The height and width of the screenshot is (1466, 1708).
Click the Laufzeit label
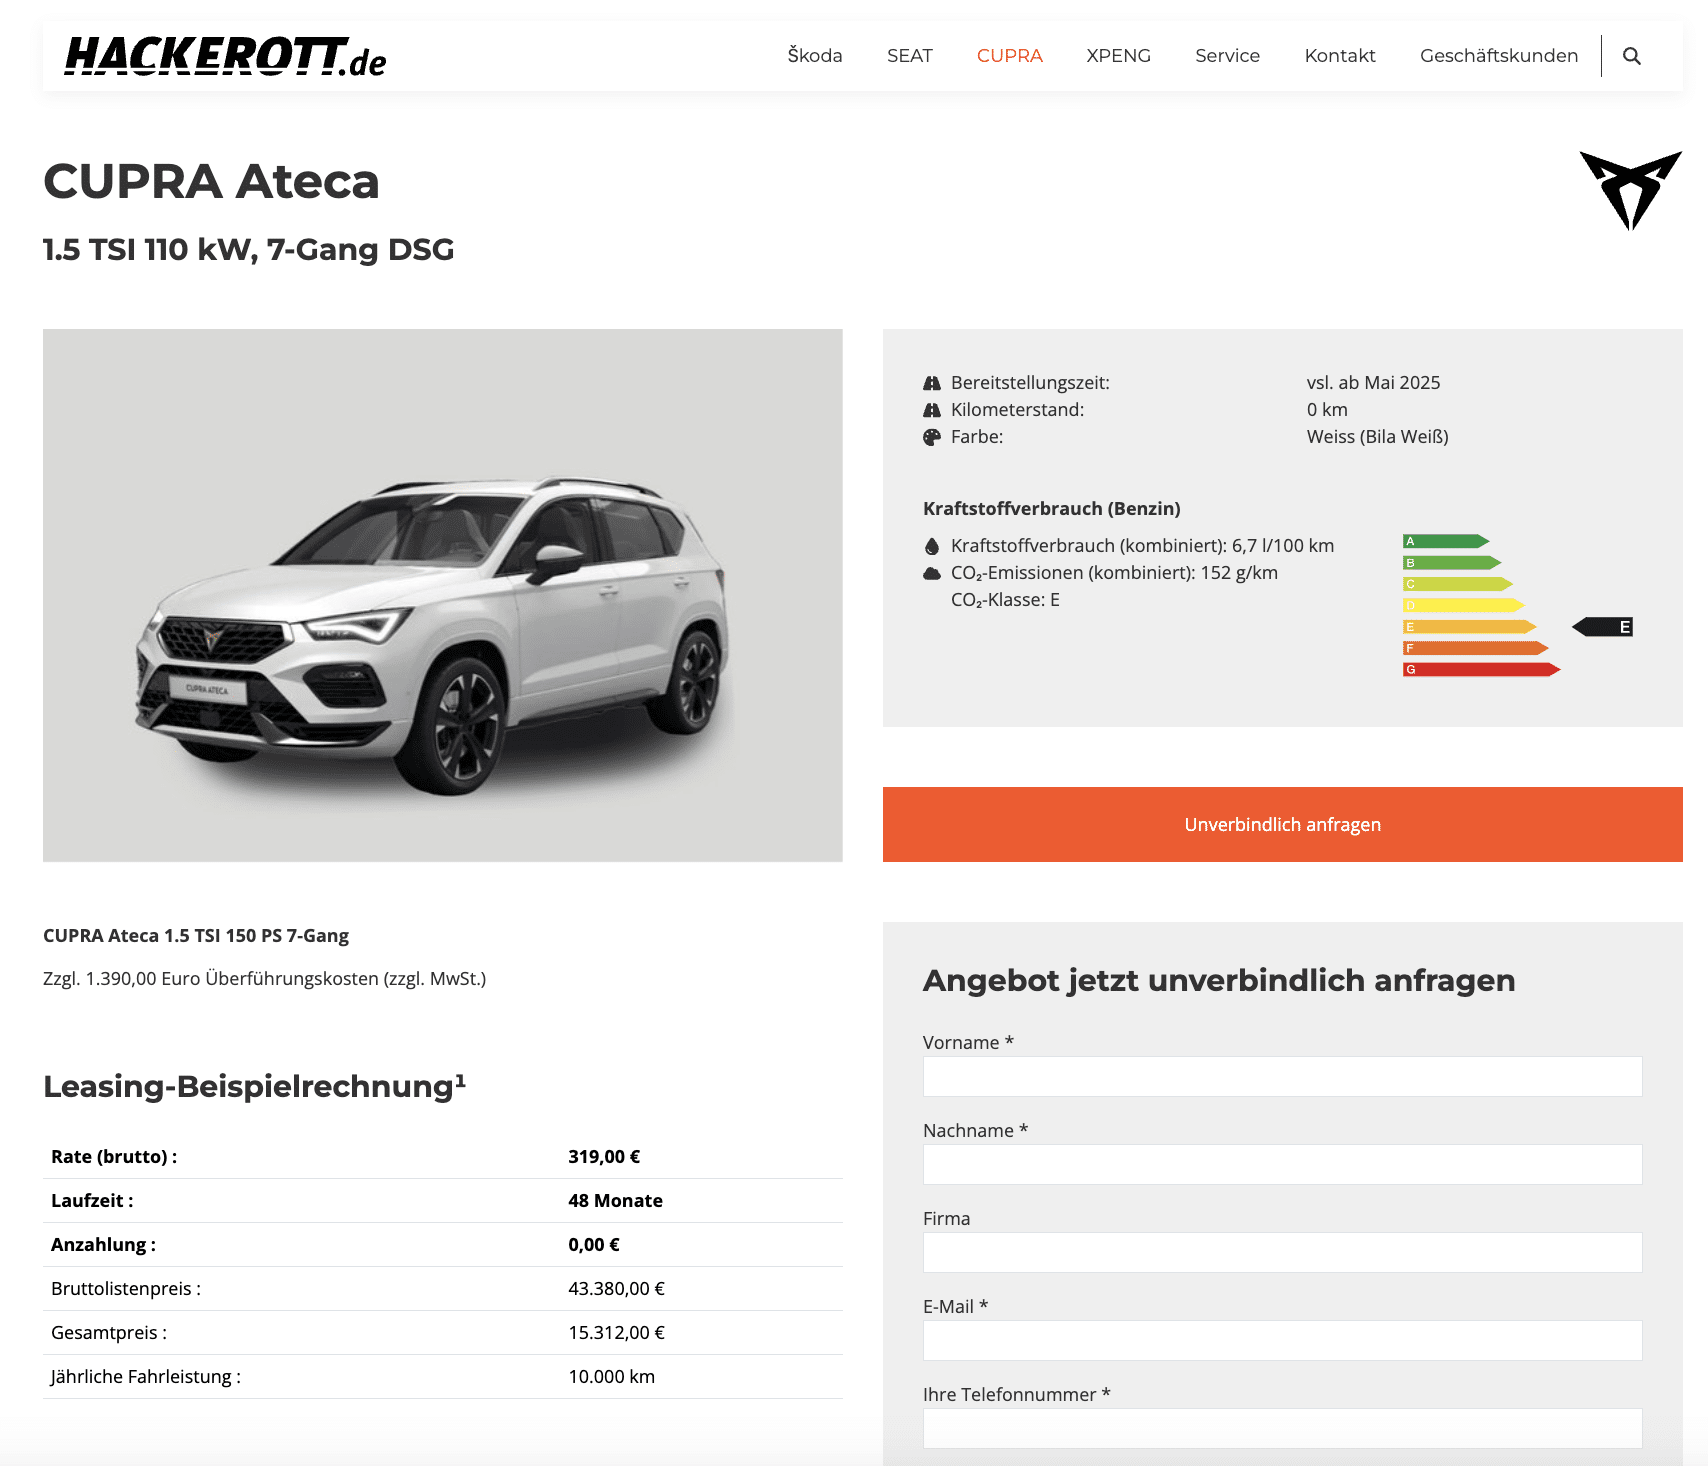[92, 1201]
